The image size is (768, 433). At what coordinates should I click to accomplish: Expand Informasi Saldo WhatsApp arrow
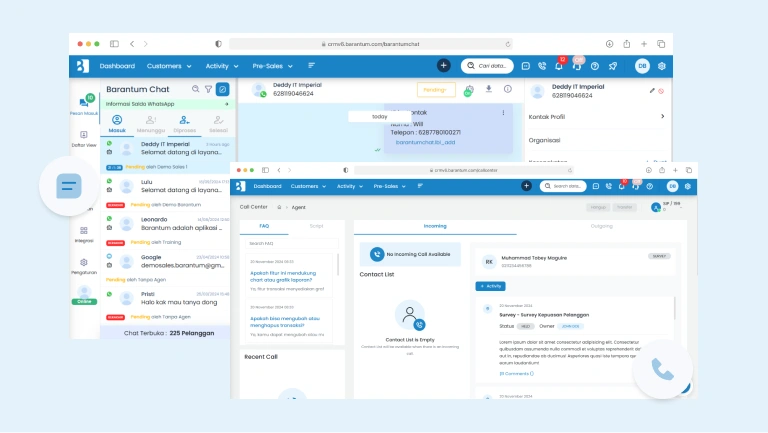tap(226, 104)
